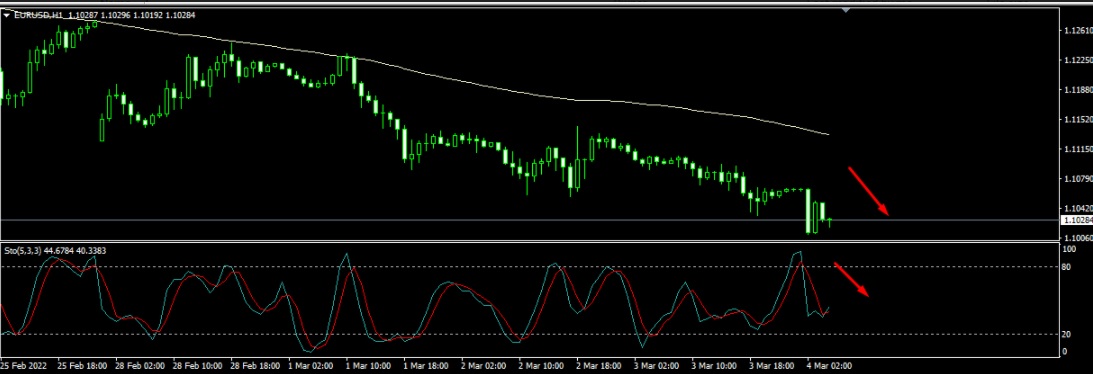The height and width of the screenshot is (374, 1093).
Task: Click the 1.11150 price scale label
Action: [x=1077, y=149]
